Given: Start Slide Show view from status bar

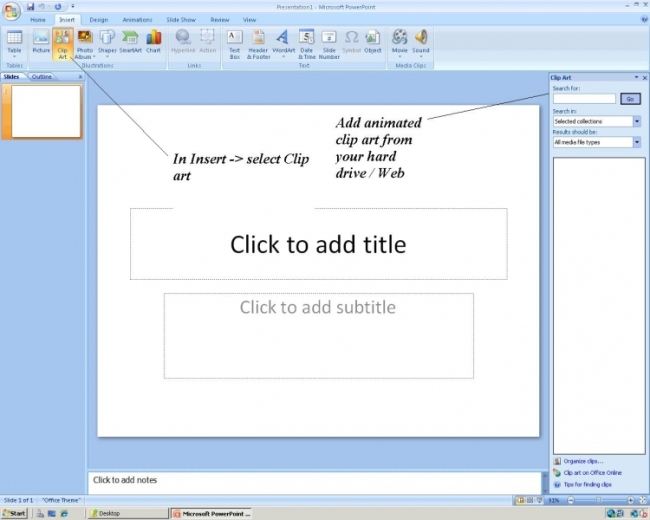Looking at the screenshot, I should (x=539, y=501).
